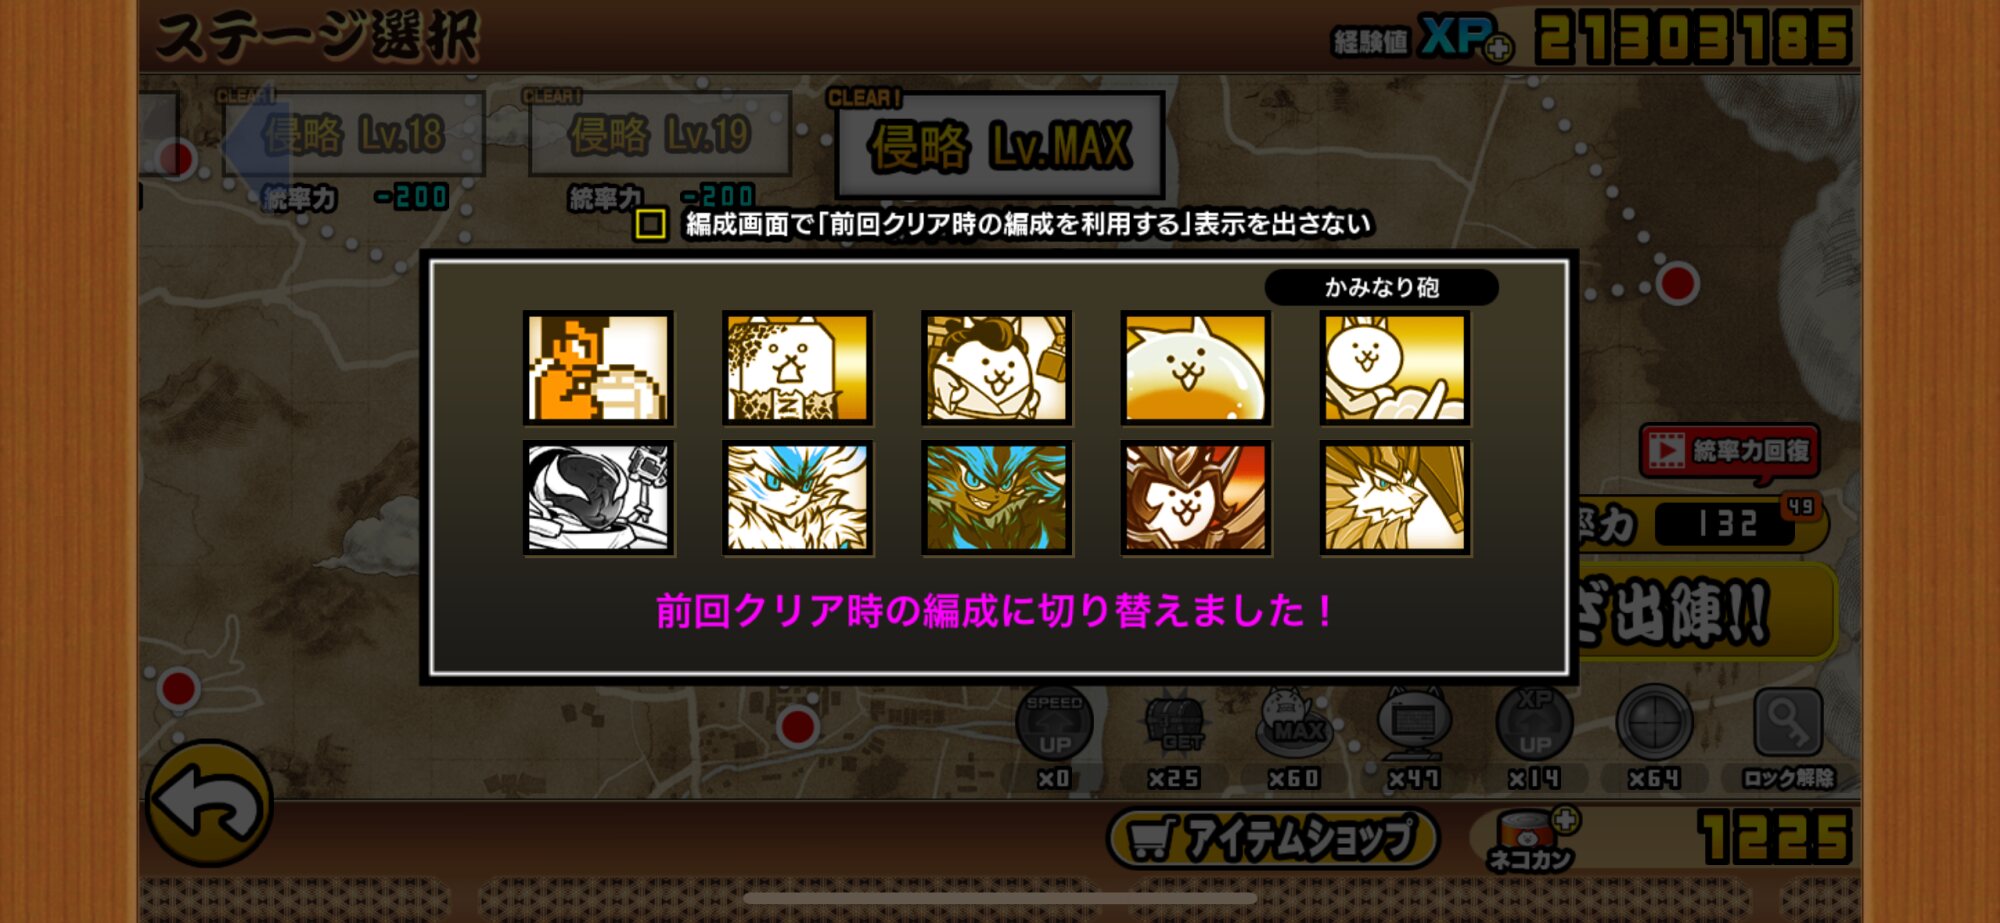Select the 侵略 Lv.18 stage tab

pyautogui.click(x=354, y=134)
